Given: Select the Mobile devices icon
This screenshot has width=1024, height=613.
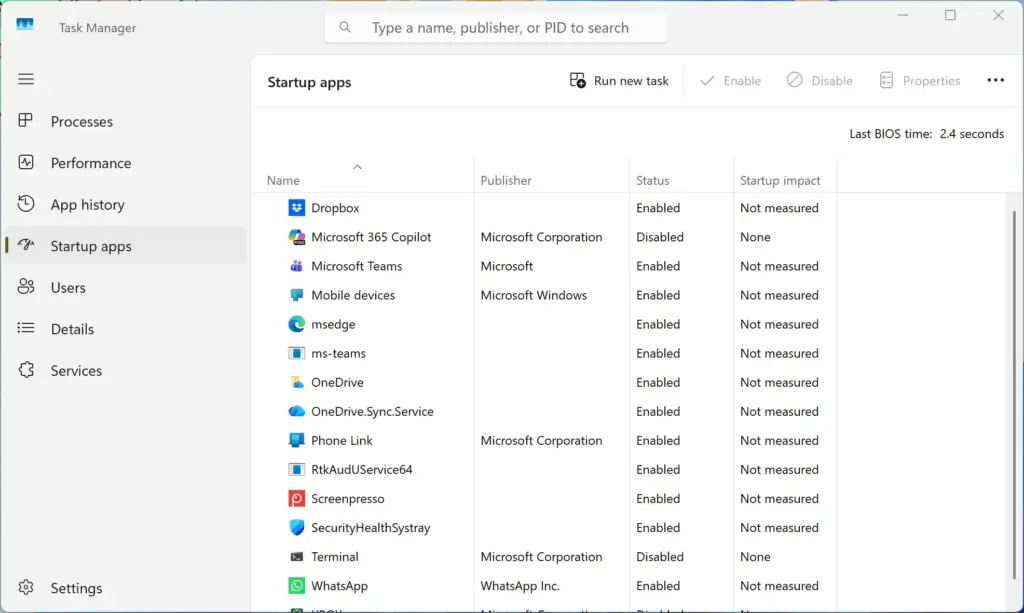Looking at the screenshot, I should [296, 295].
